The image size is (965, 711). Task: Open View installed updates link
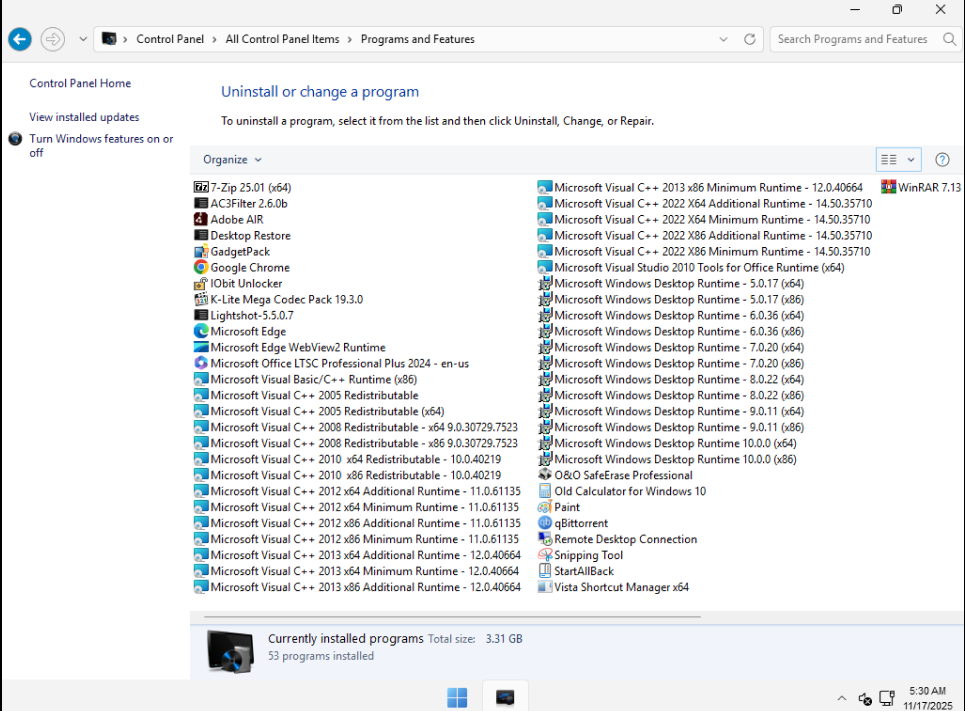point(84,117)
